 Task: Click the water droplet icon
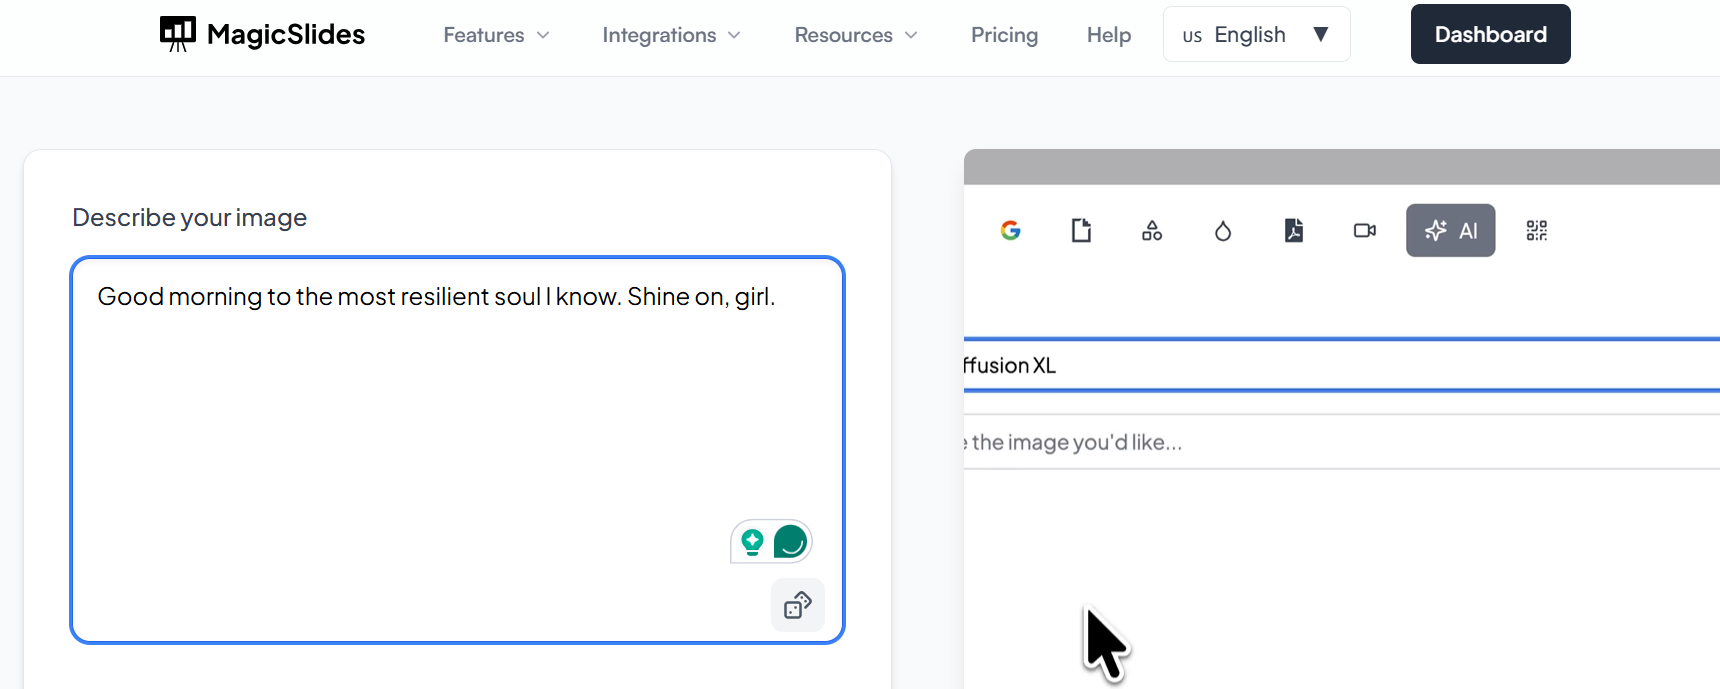point(1222,231)
